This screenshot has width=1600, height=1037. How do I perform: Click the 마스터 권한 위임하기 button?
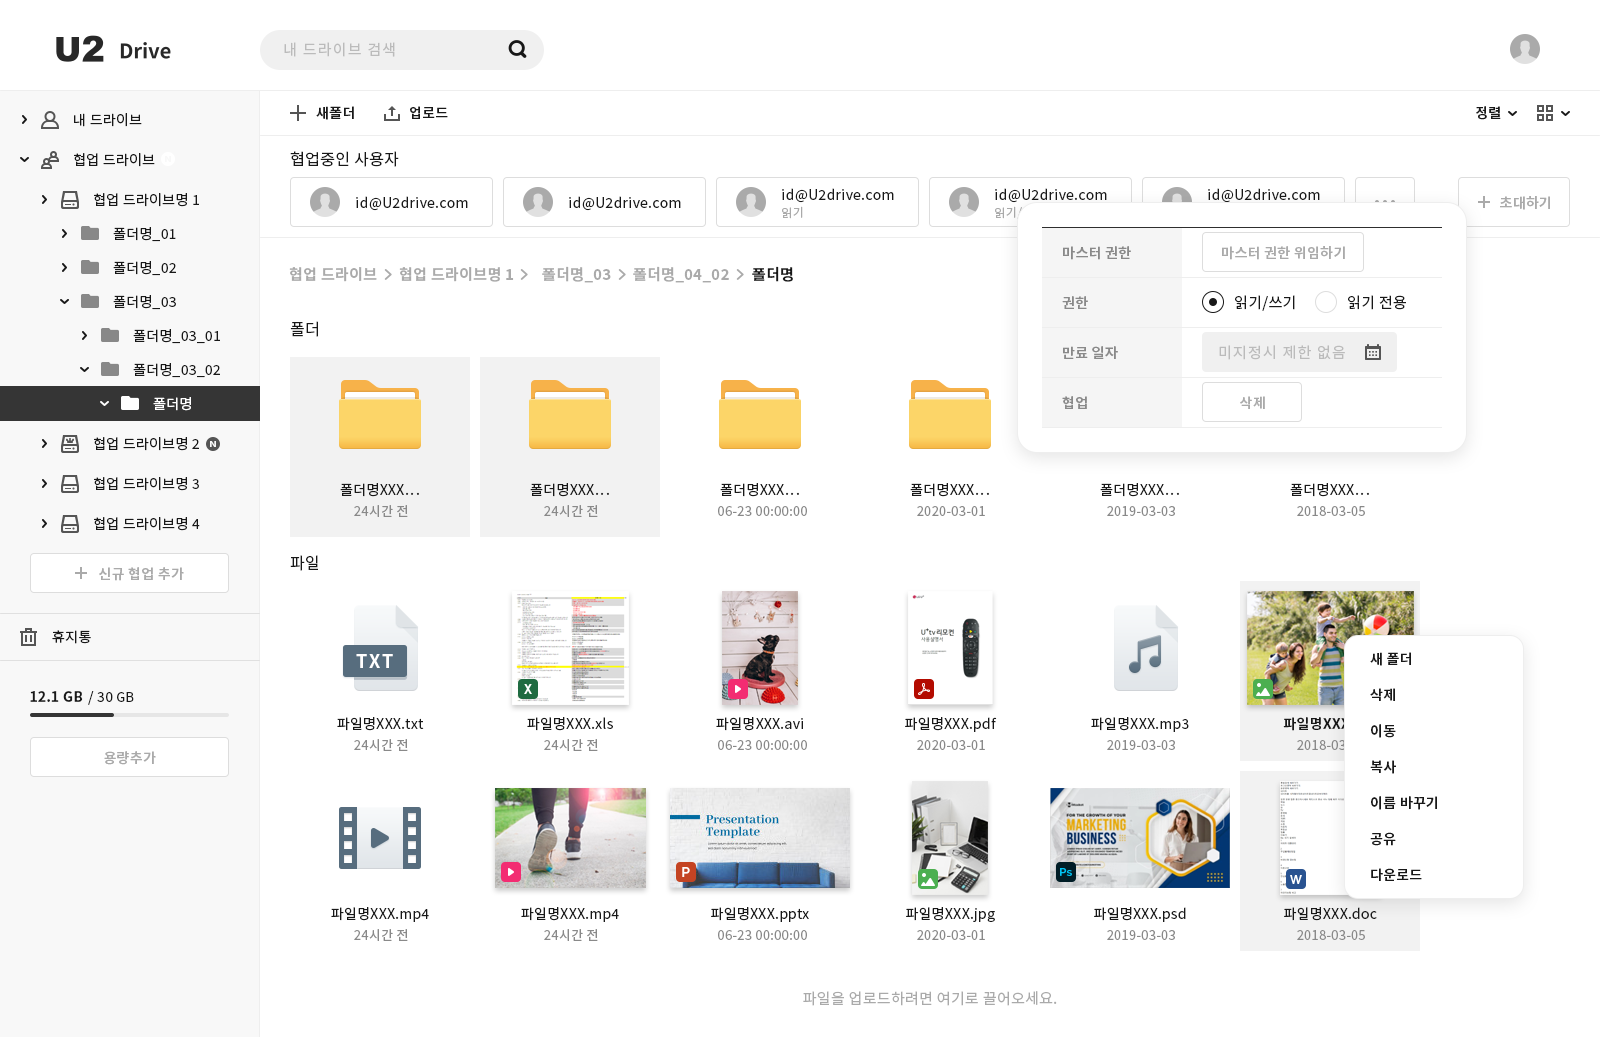1282,252
